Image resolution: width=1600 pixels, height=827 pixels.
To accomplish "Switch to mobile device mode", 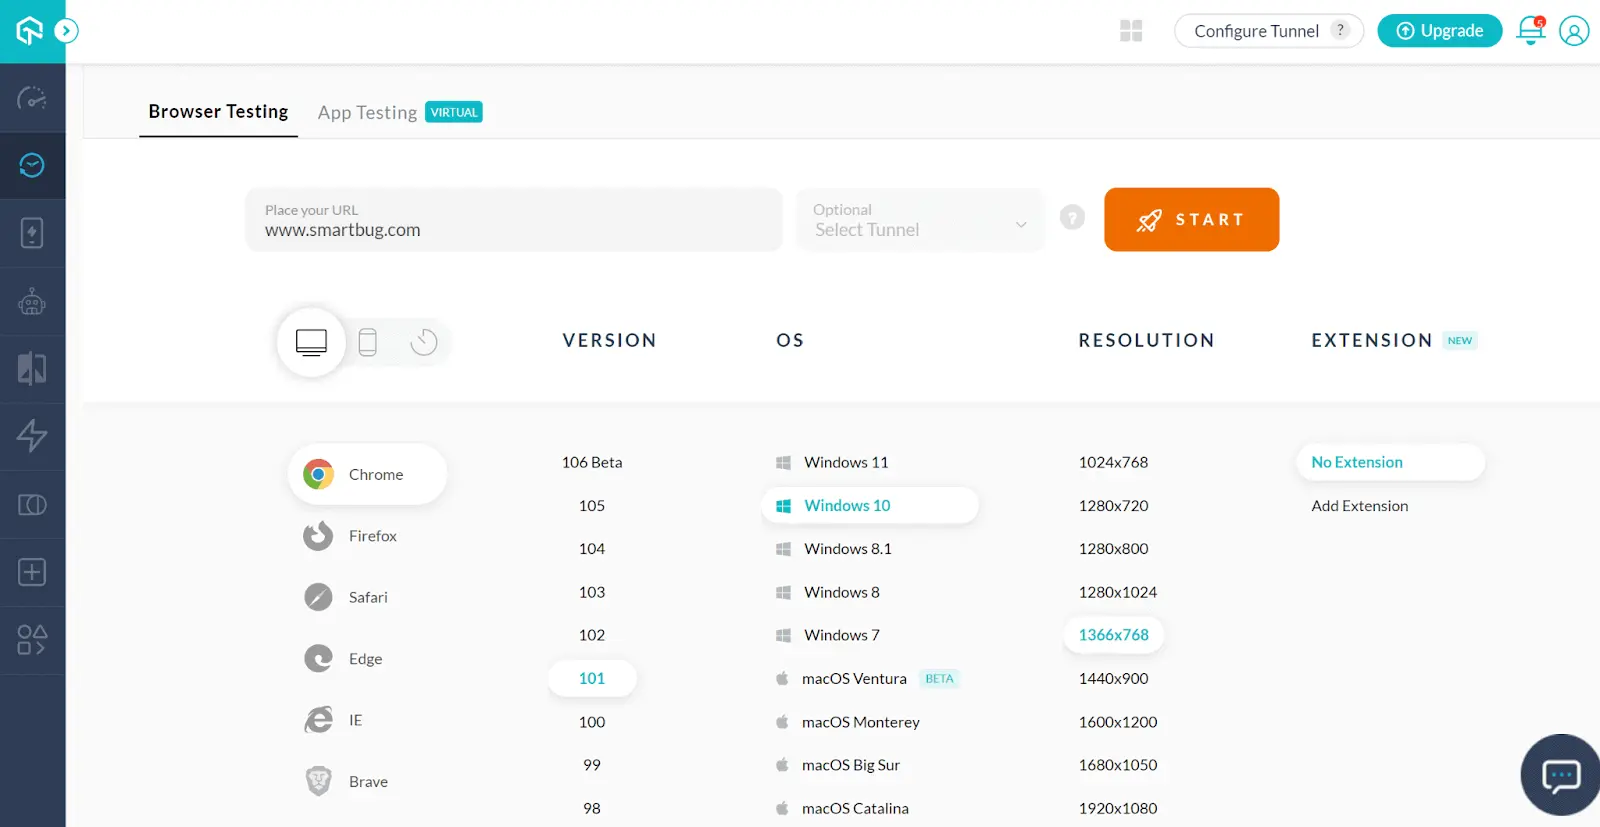I will [368, 342].
